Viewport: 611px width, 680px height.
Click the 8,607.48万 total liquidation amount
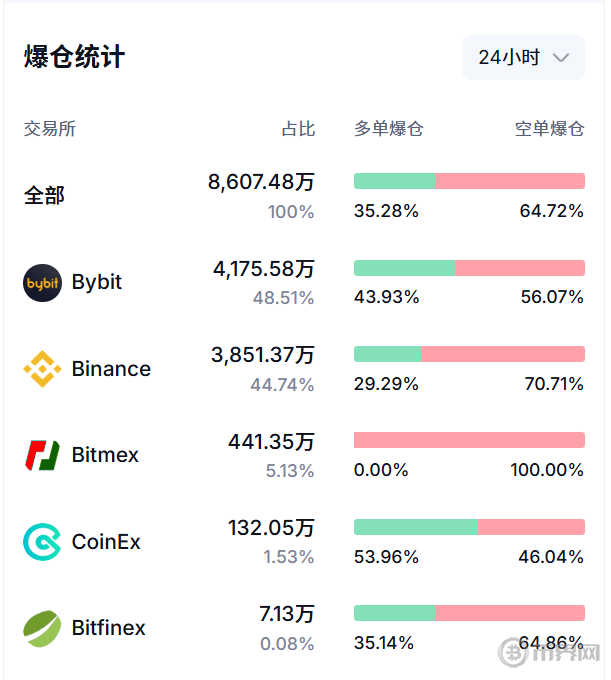261,182
